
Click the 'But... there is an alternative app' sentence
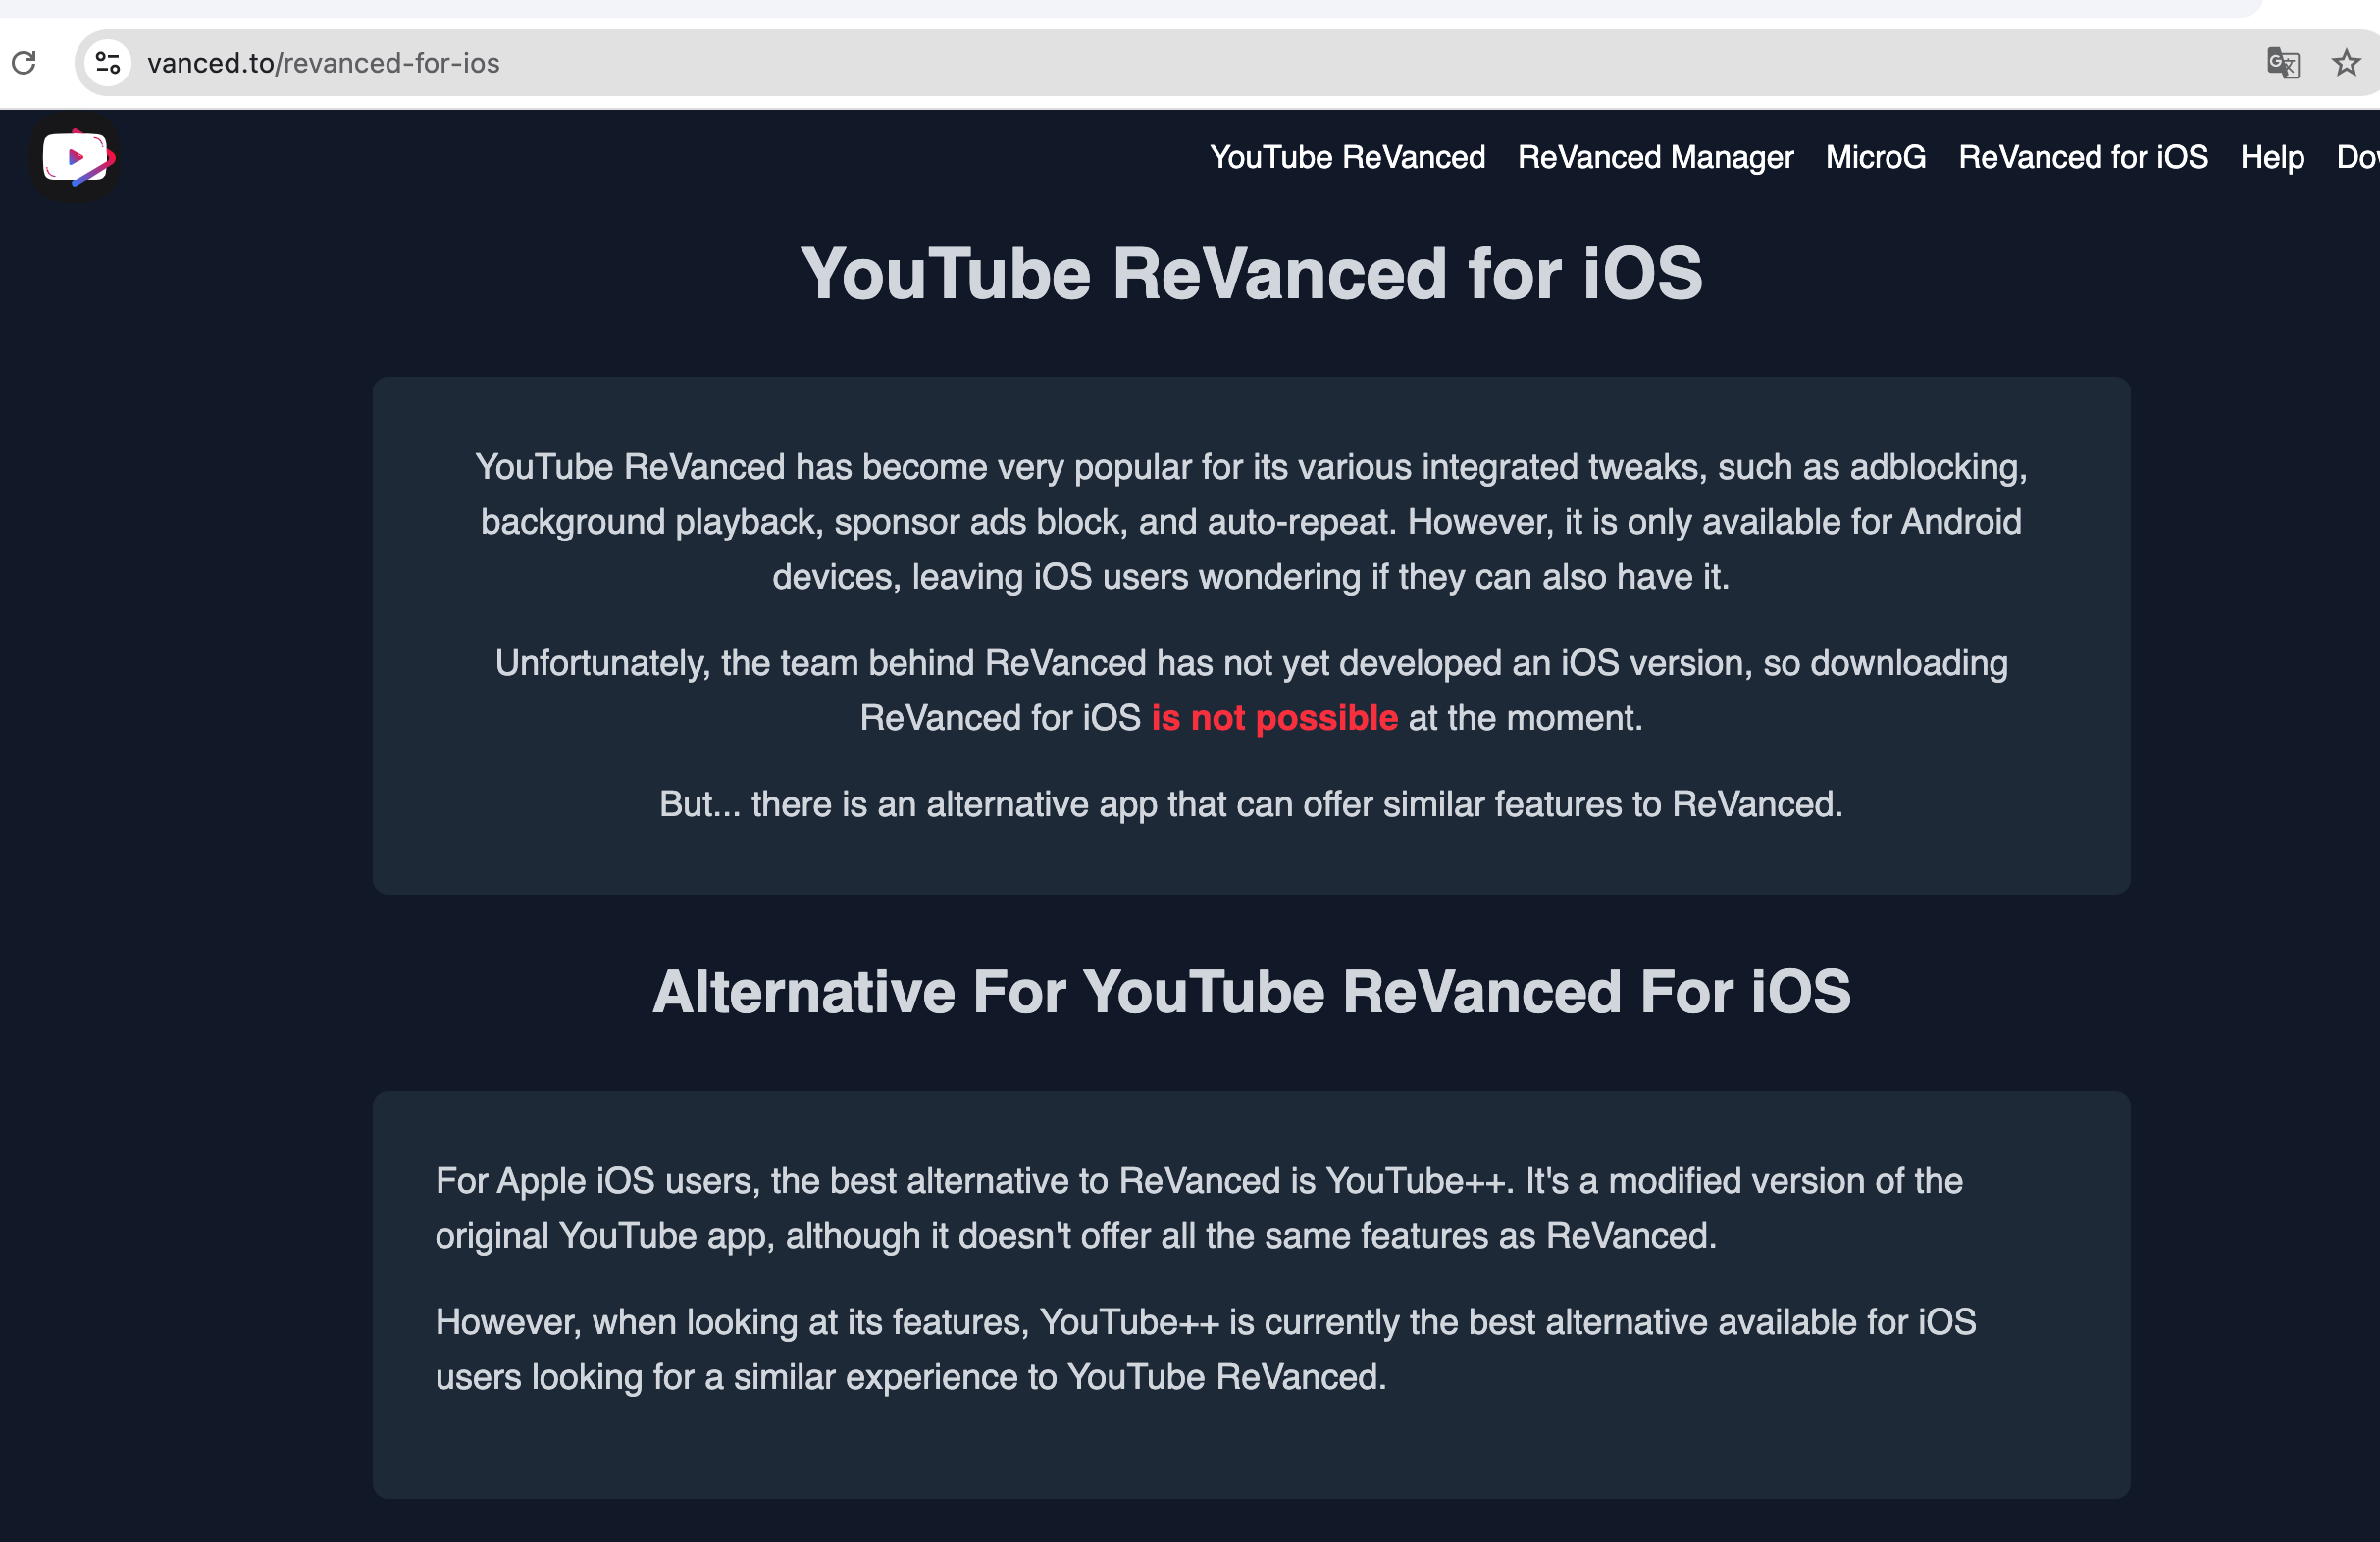(1251, 804)
